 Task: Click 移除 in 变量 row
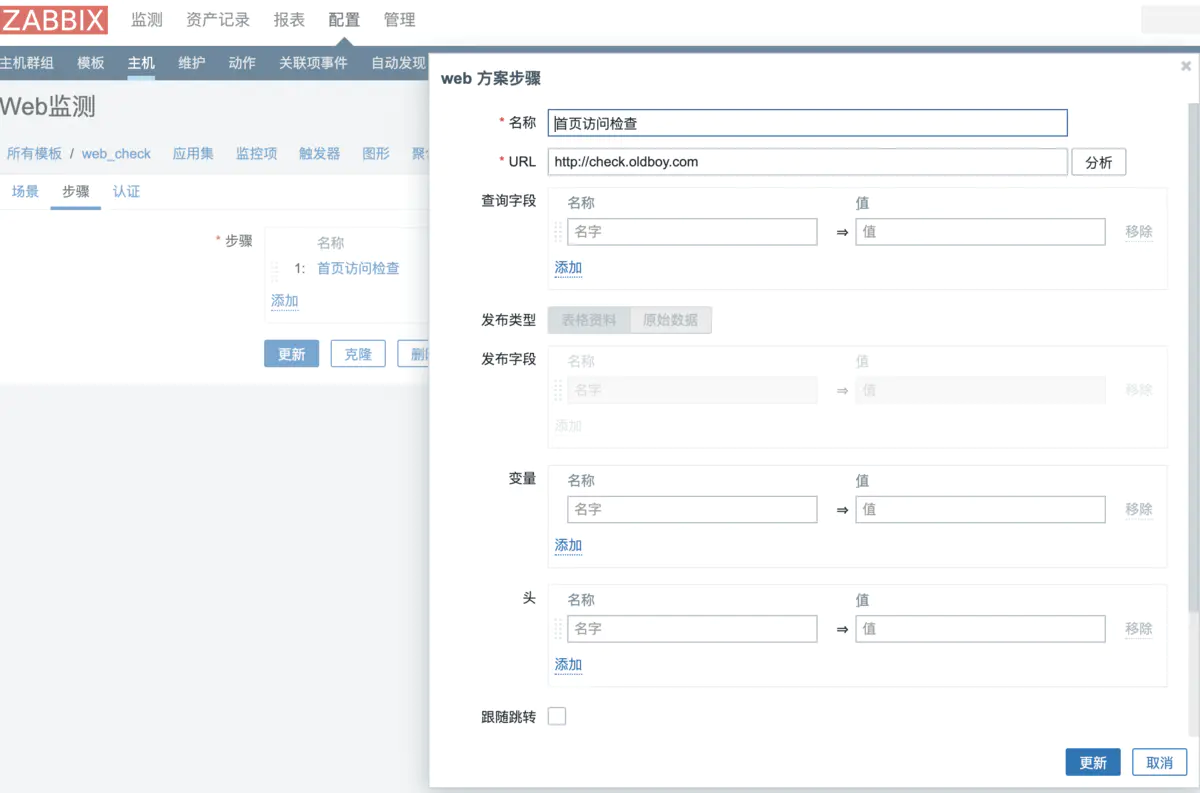click(1139, 510)
